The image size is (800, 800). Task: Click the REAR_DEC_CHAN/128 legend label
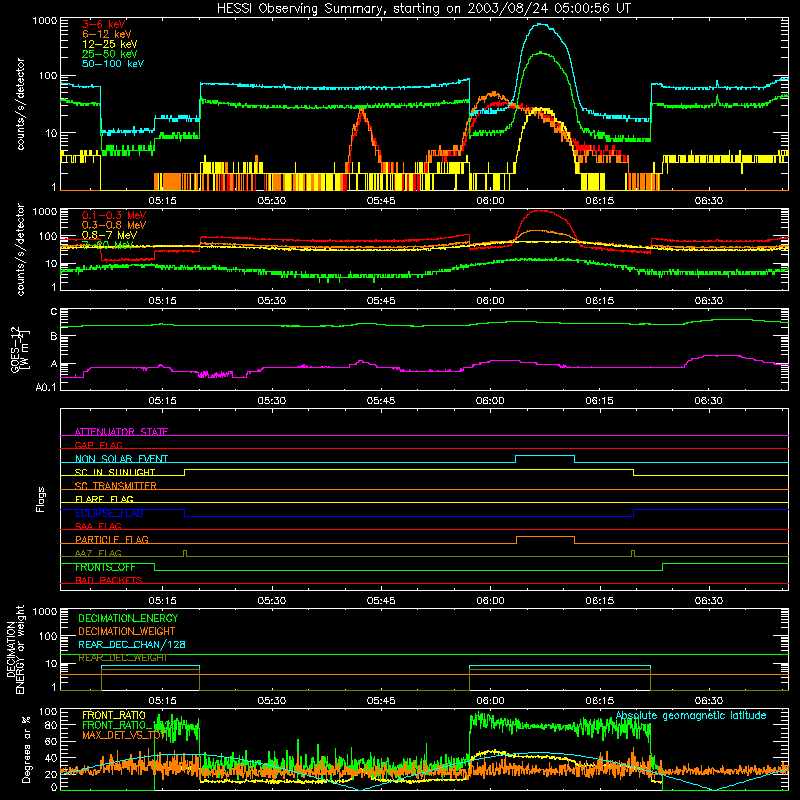132,644
